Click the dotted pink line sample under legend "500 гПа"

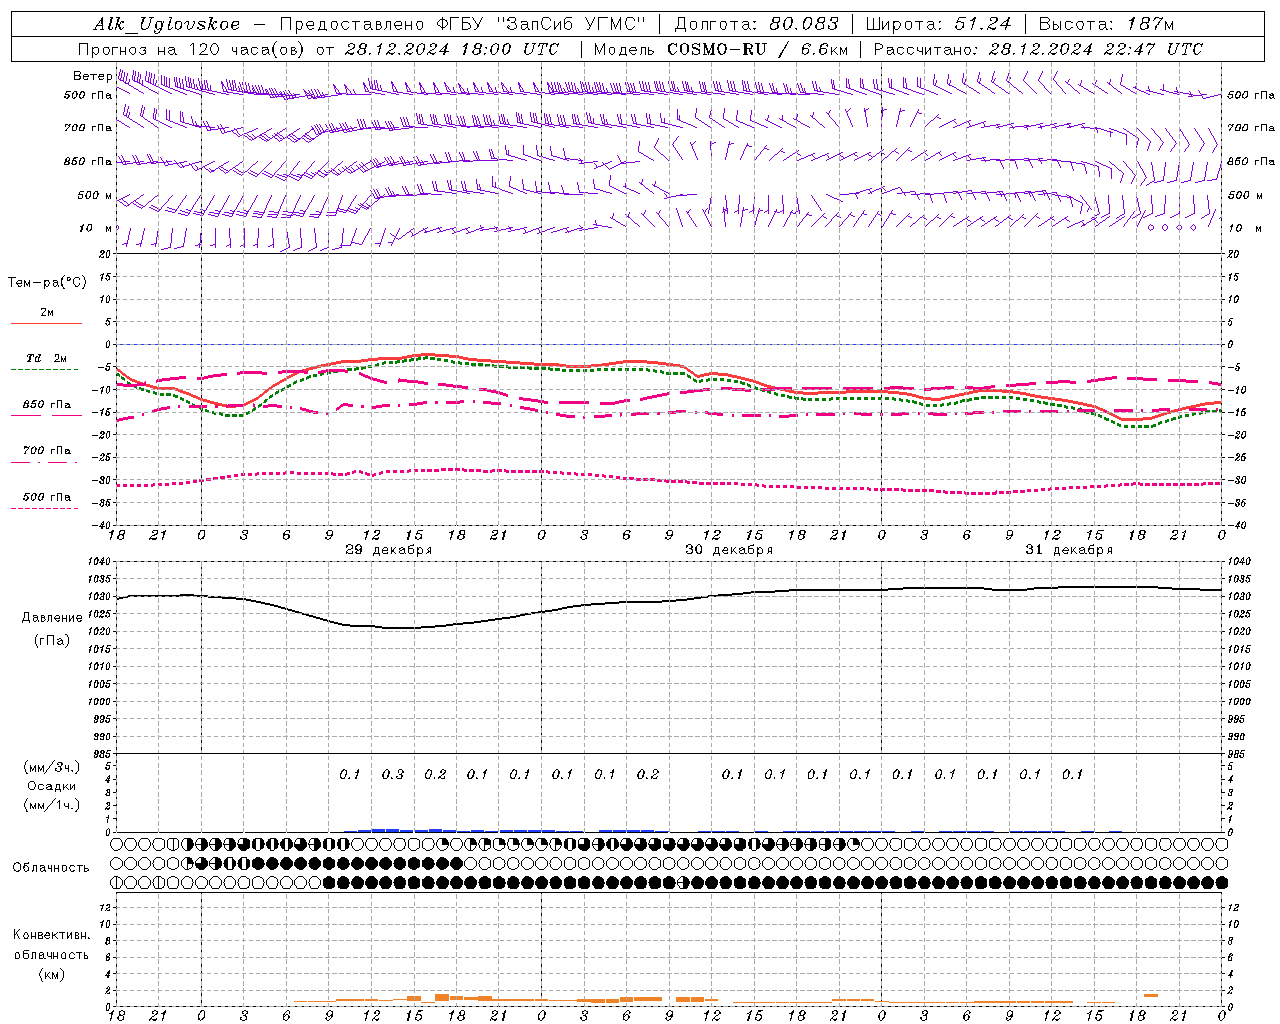(45, 509)
